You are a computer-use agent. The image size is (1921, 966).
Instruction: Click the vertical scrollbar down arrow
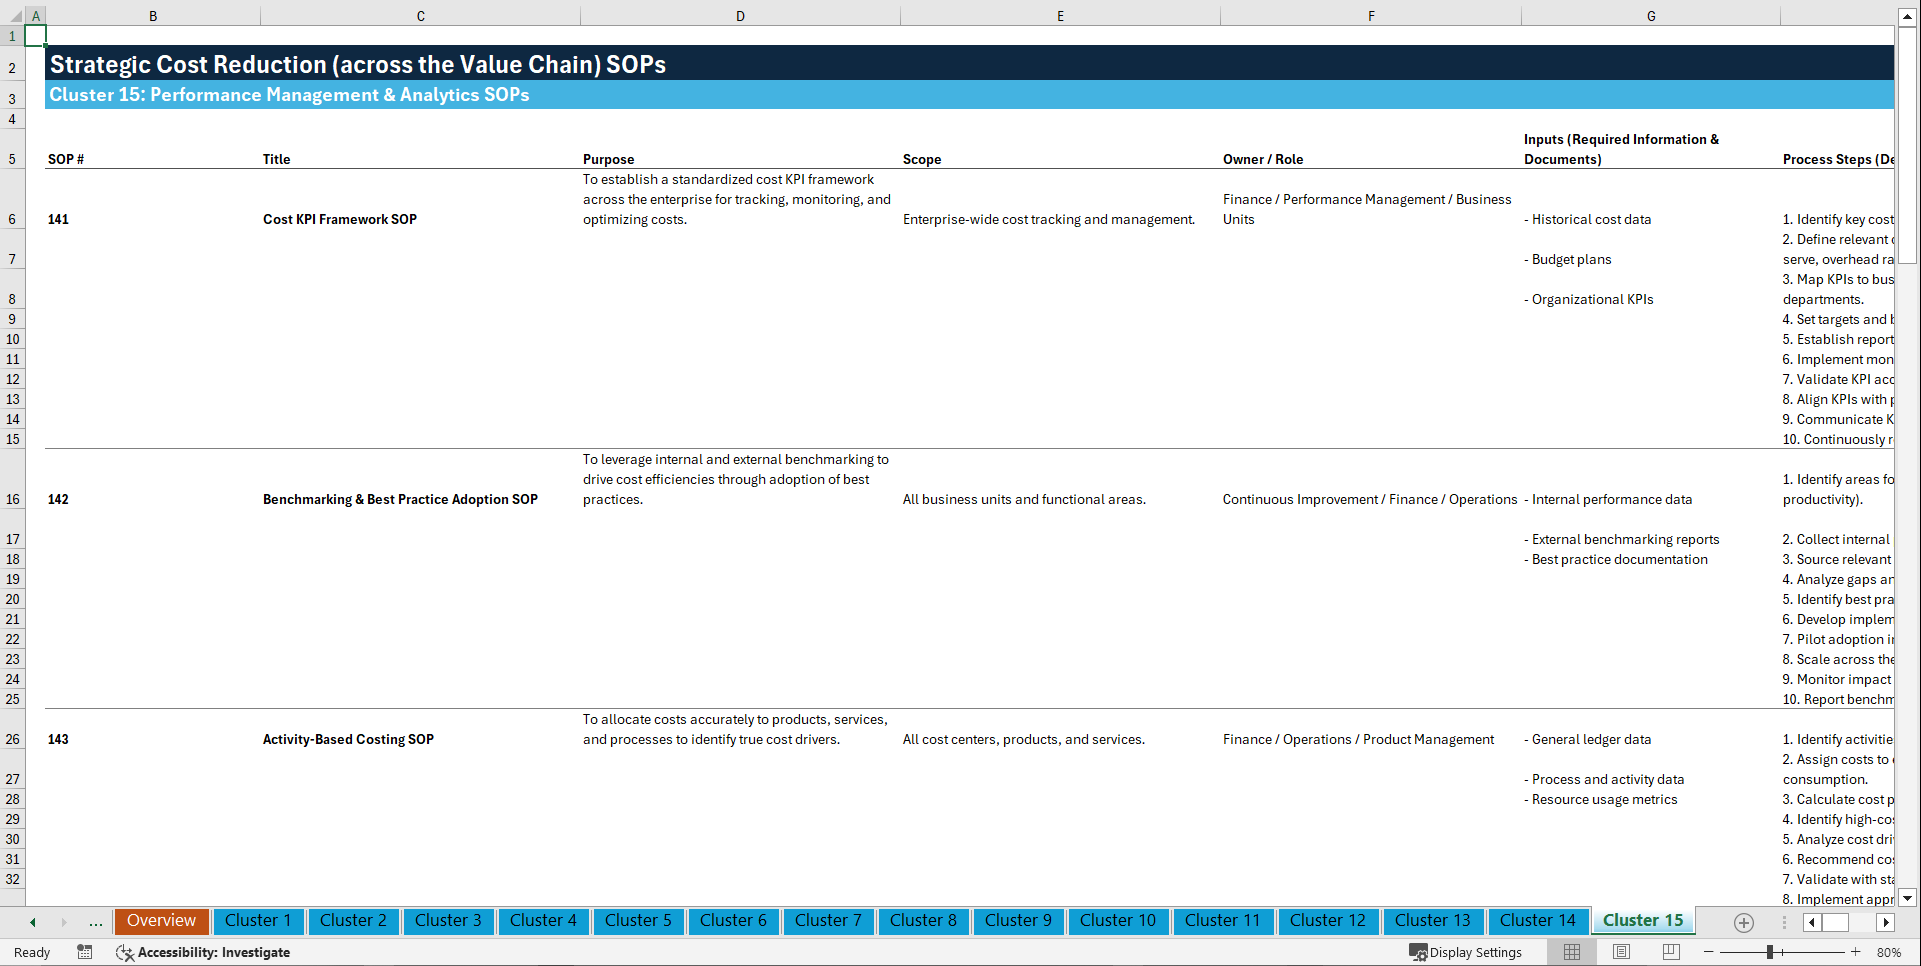(1909, 898)
